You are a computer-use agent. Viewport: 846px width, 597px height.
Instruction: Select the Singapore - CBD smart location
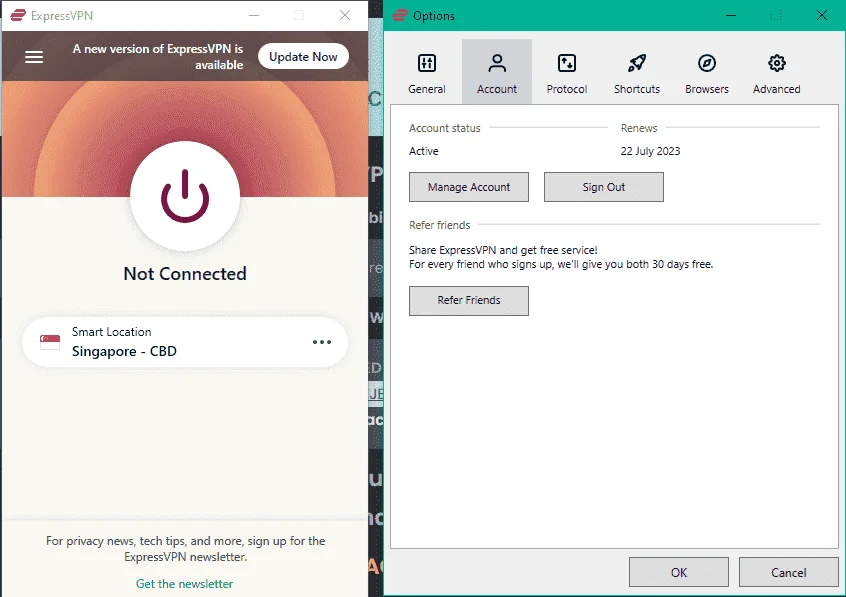coord(185,342)
